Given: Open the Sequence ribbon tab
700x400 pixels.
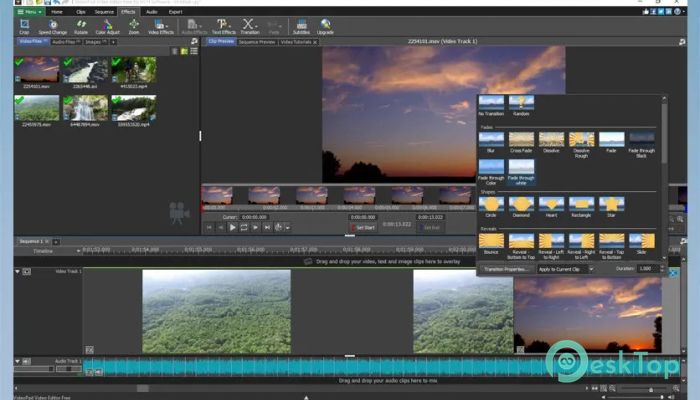Looking at the screenshot, I should tap(104, 12).
